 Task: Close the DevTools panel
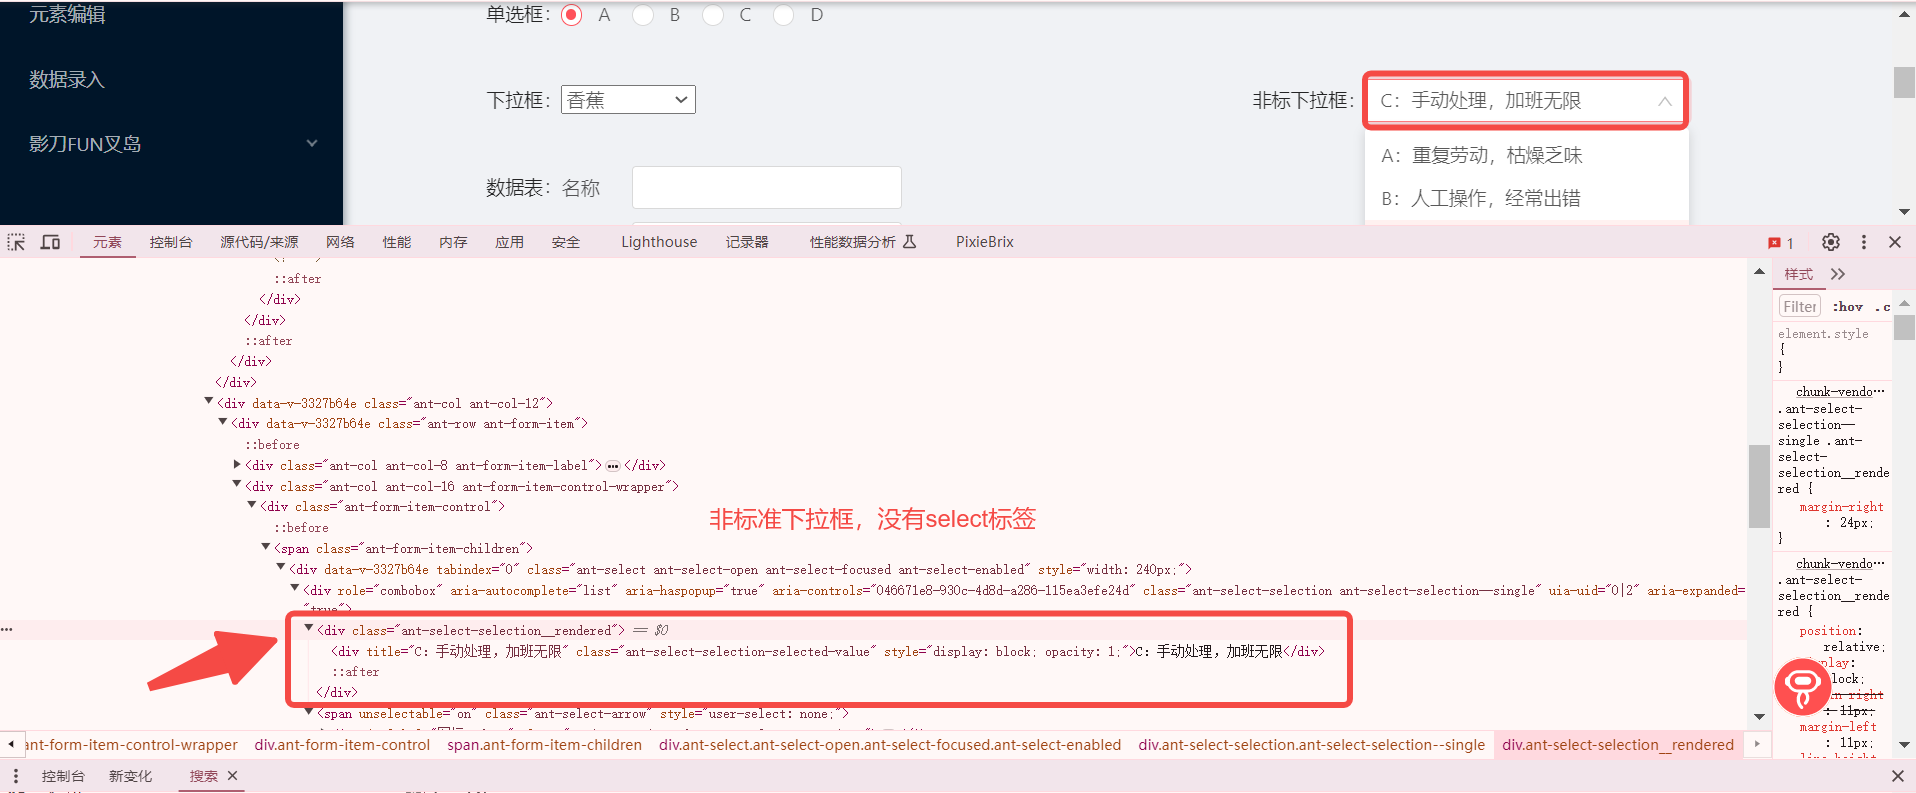point(1895,242)
